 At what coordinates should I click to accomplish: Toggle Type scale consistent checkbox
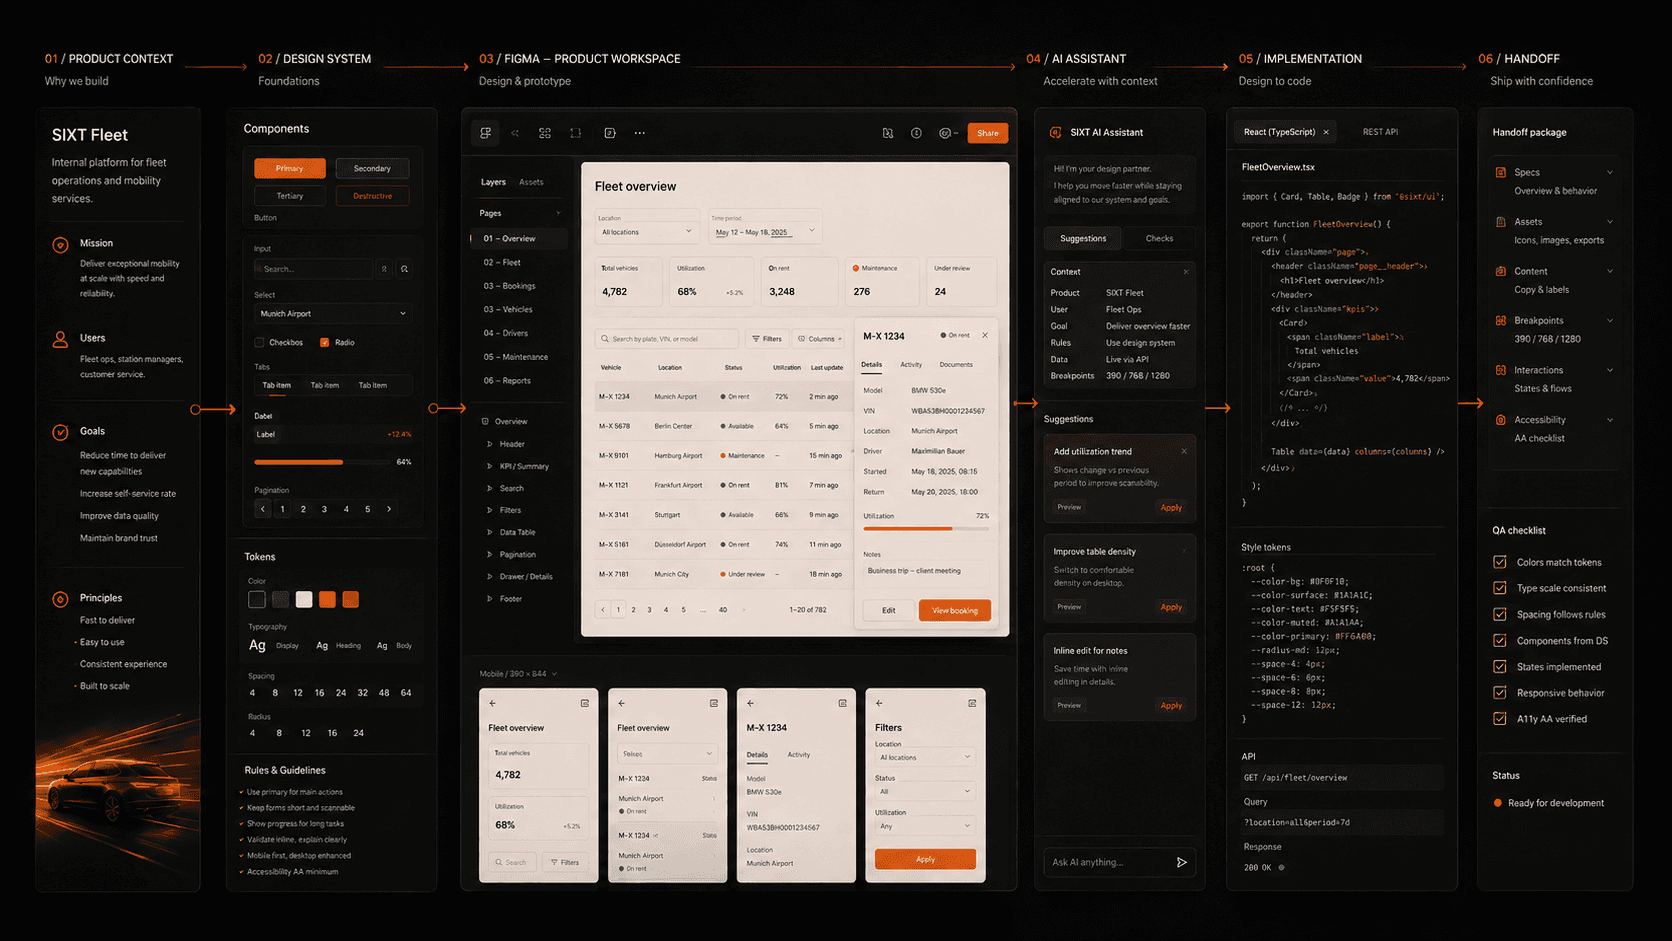tap(1500, 588)
